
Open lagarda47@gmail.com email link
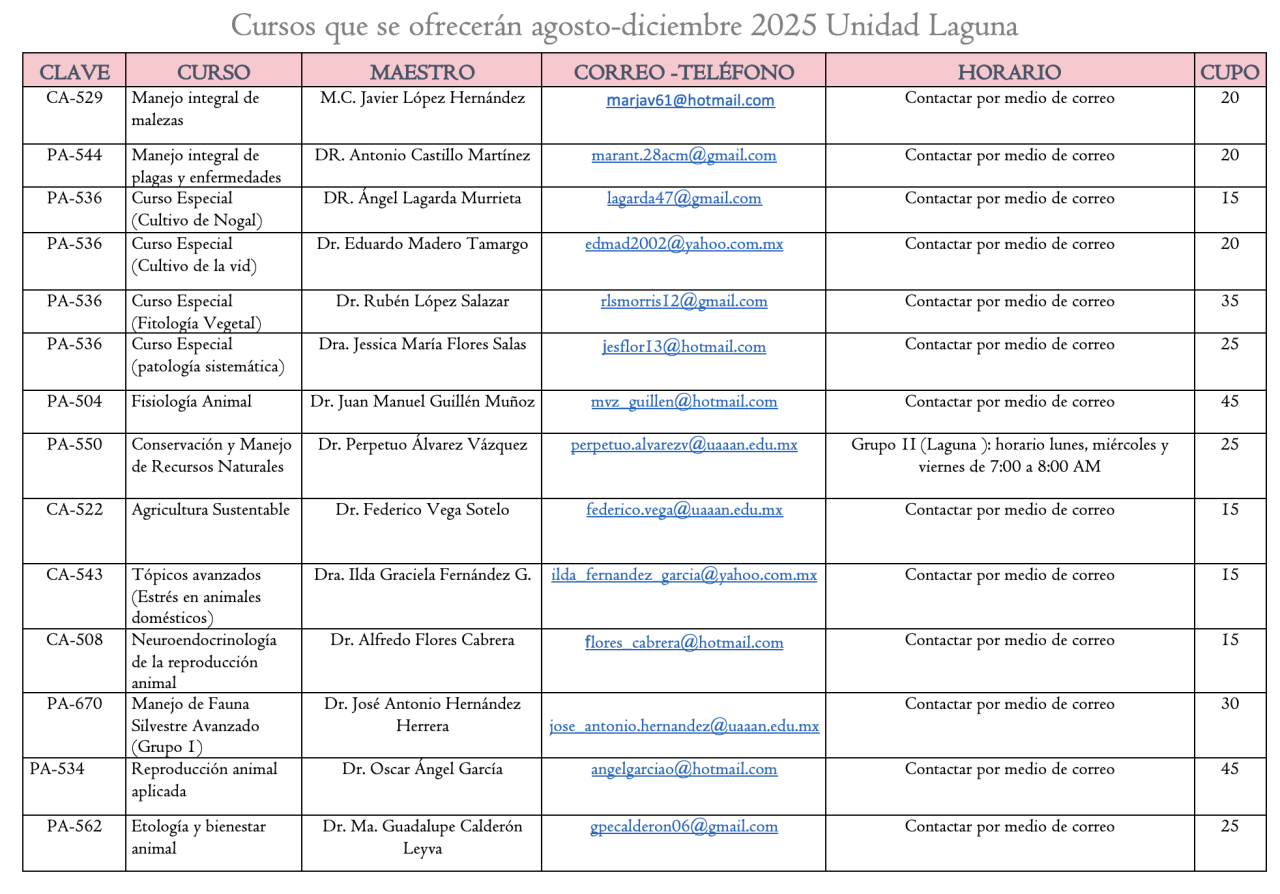pos(684,199)
